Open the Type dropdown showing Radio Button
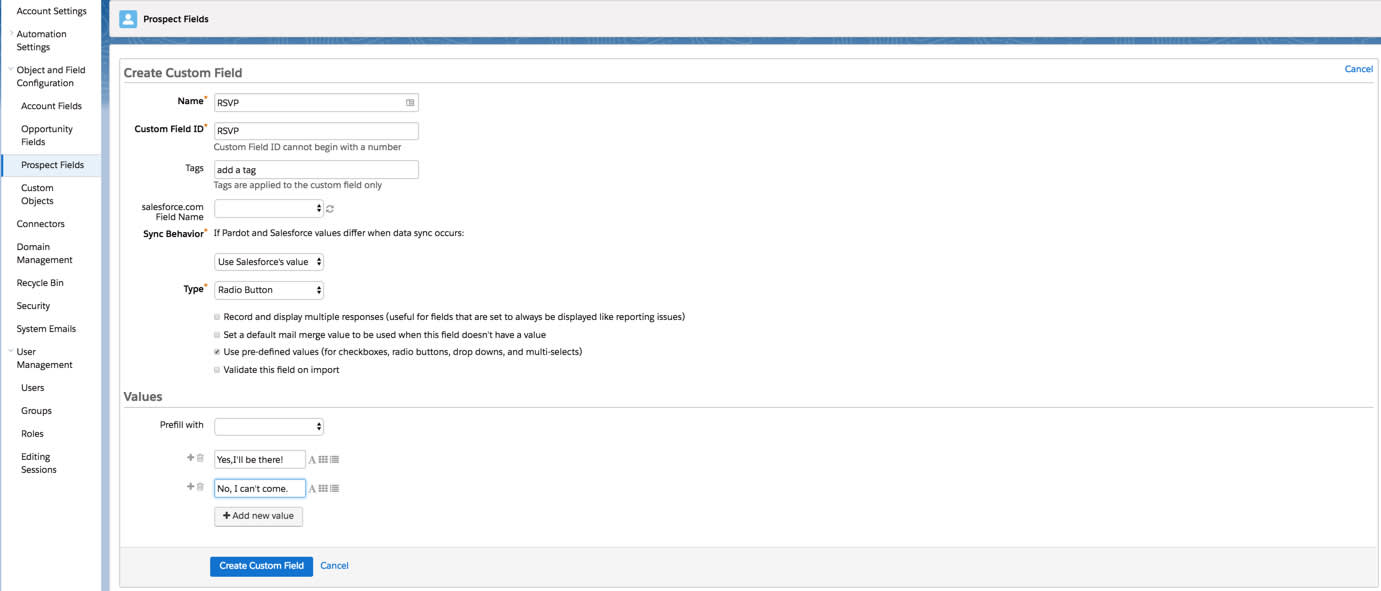 (x=269, y=290)
